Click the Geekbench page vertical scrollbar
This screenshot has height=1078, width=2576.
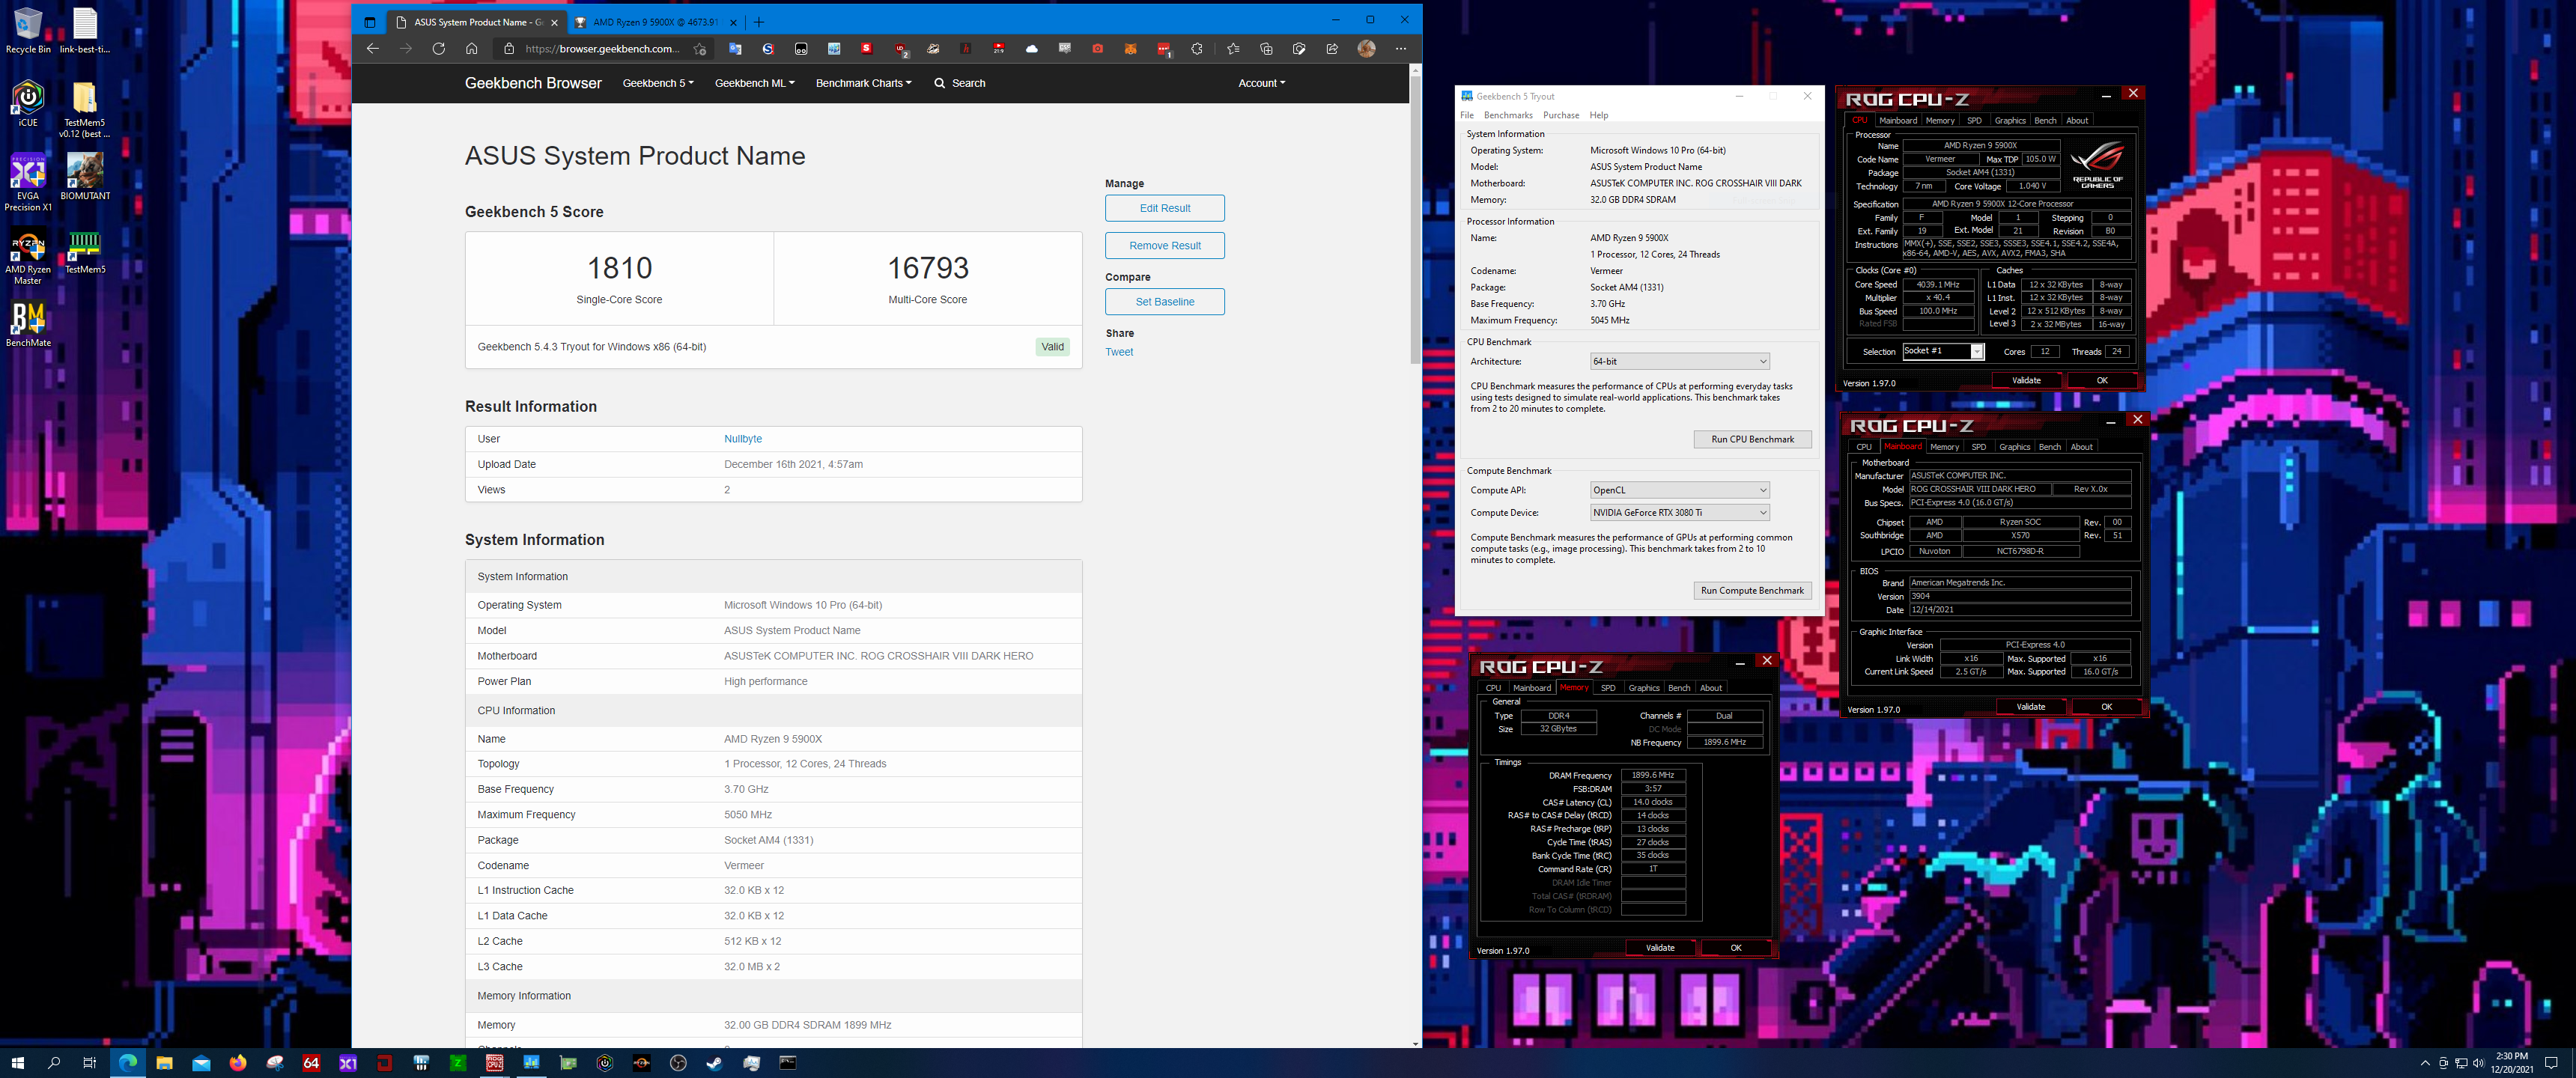(x=1415, y=220)
